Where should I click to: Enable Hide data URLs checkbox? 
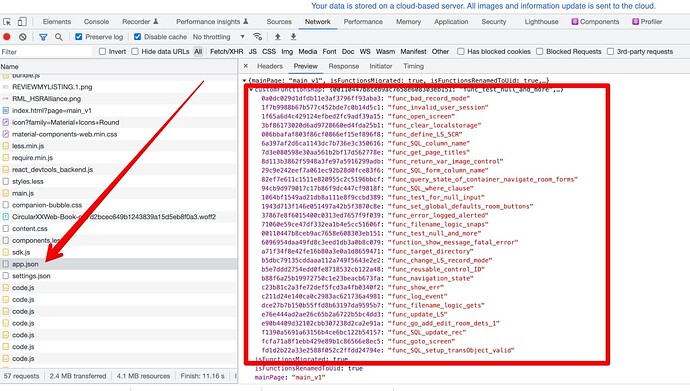[135, 51]
